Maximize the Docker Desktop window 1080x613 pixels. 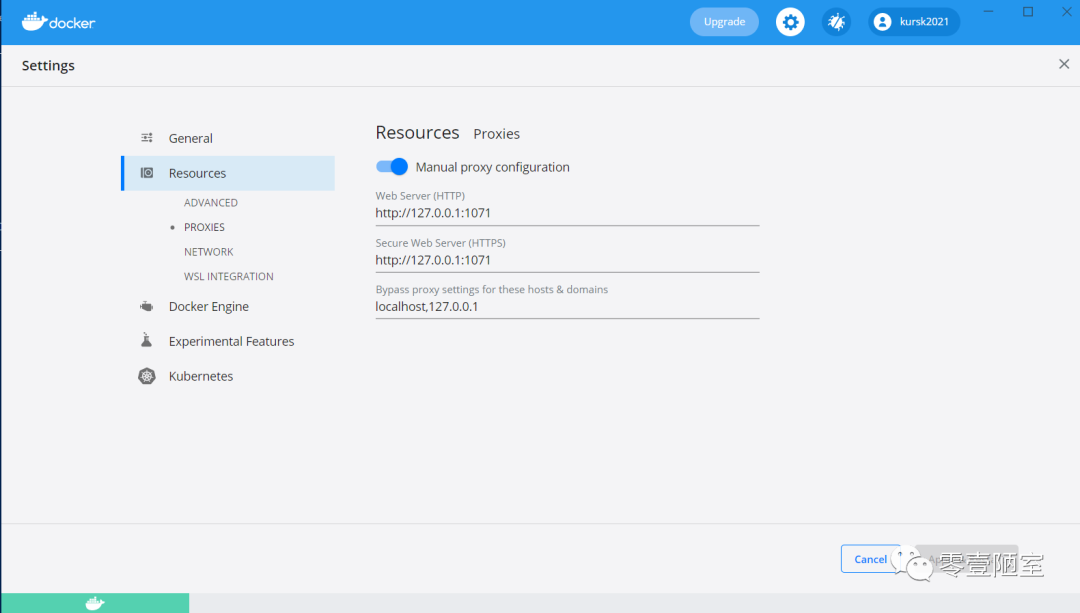pyautogui.click(x=1028, y=12)
